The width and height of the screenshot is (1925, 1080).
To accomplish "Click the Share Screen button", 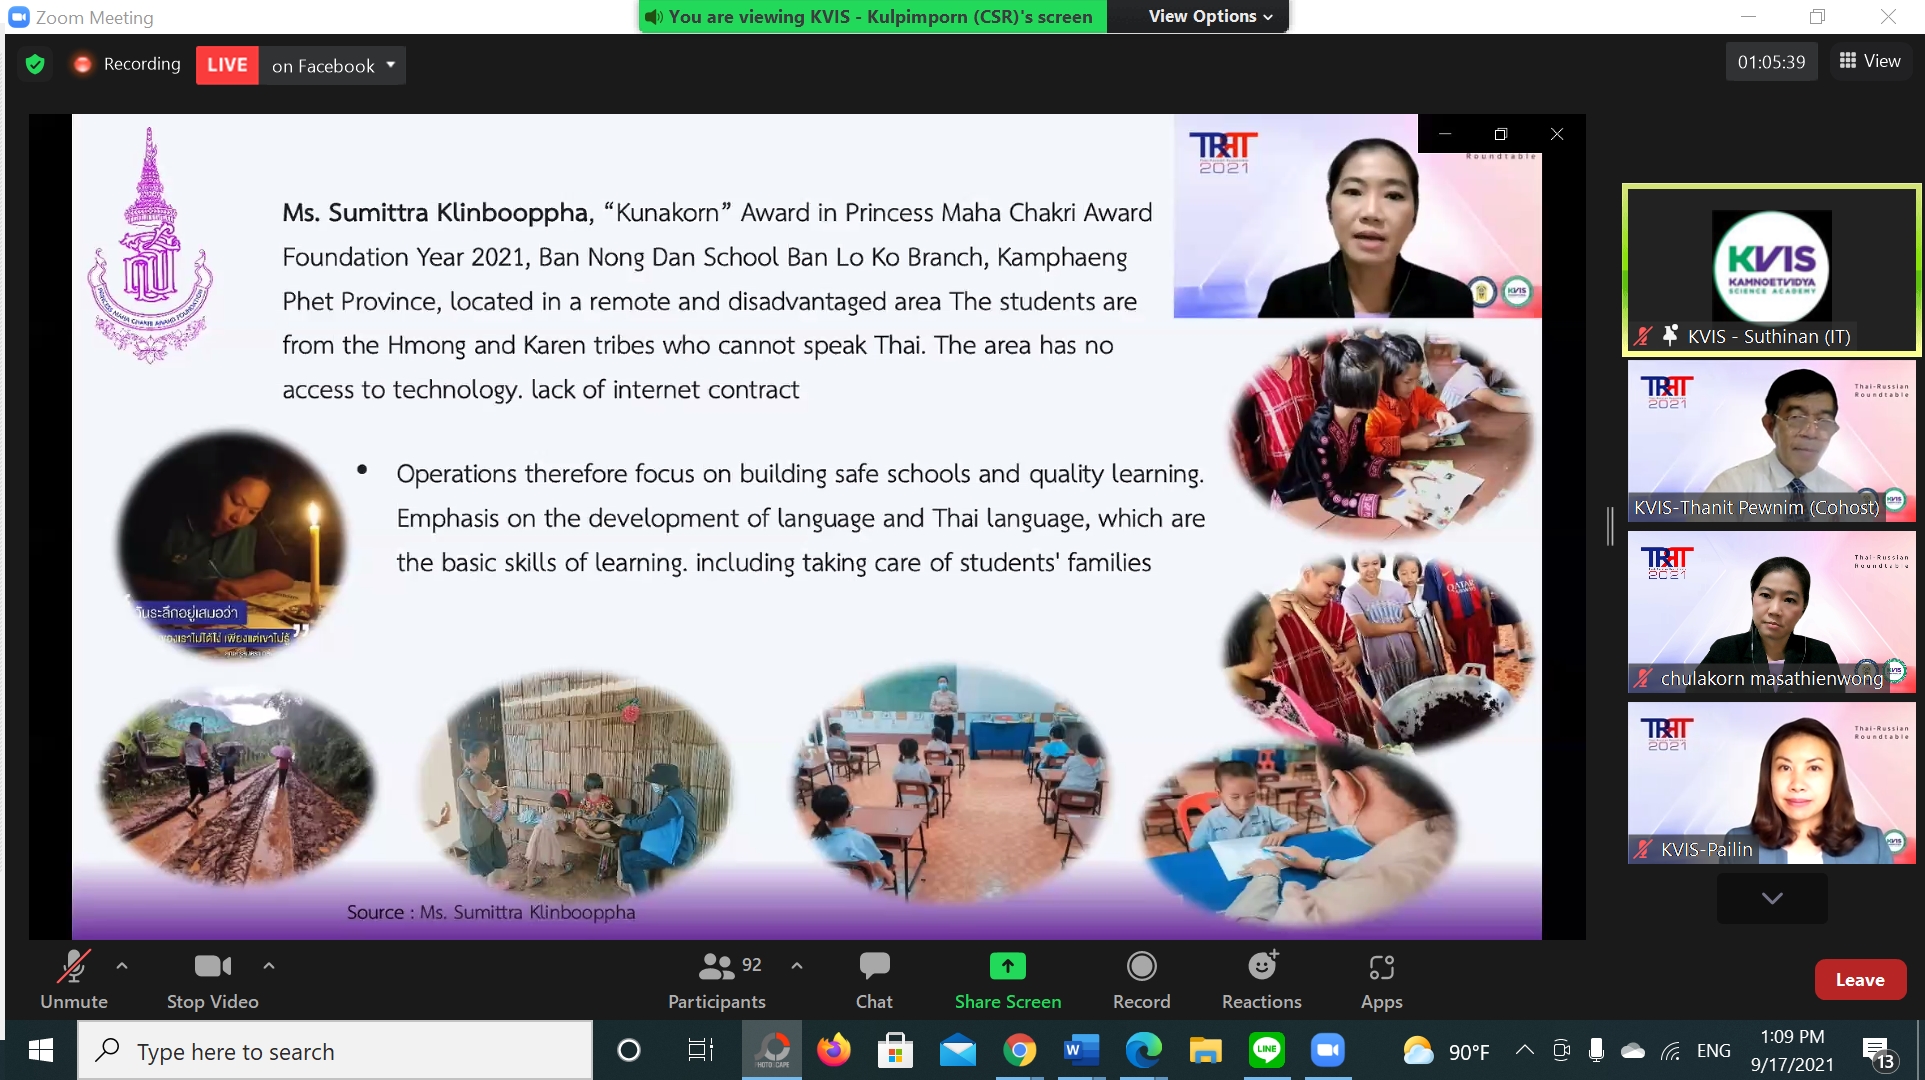I will (1008, 980).
